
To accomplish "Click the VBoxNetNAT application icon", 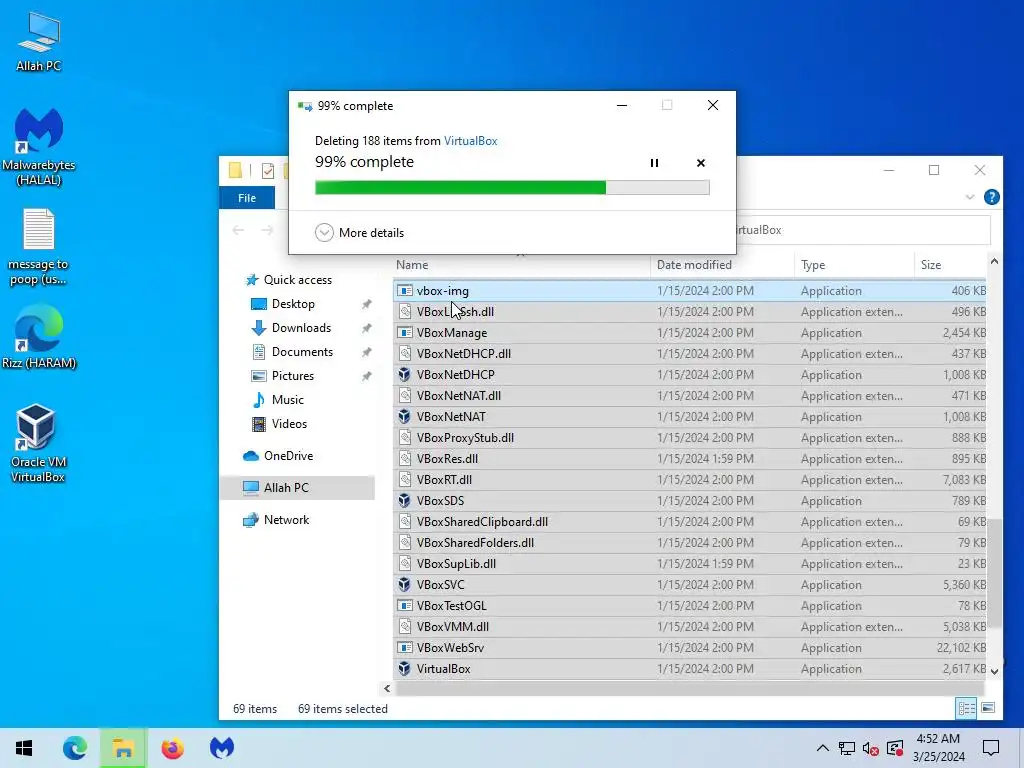I will coord(404,416).
